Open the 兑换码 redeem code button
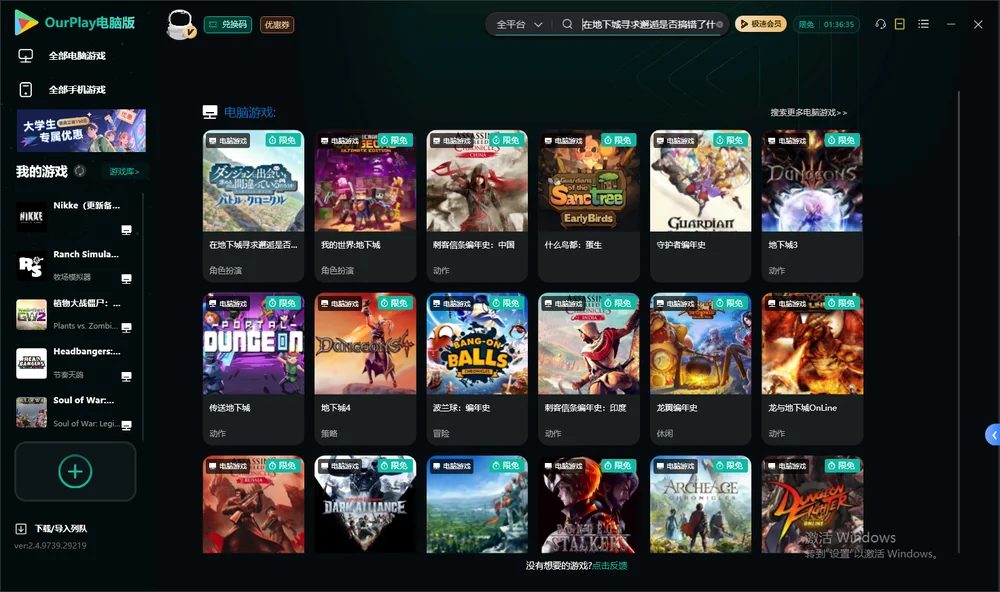Viewport: 1000px width, 592px height. click(x=228, y=25)
